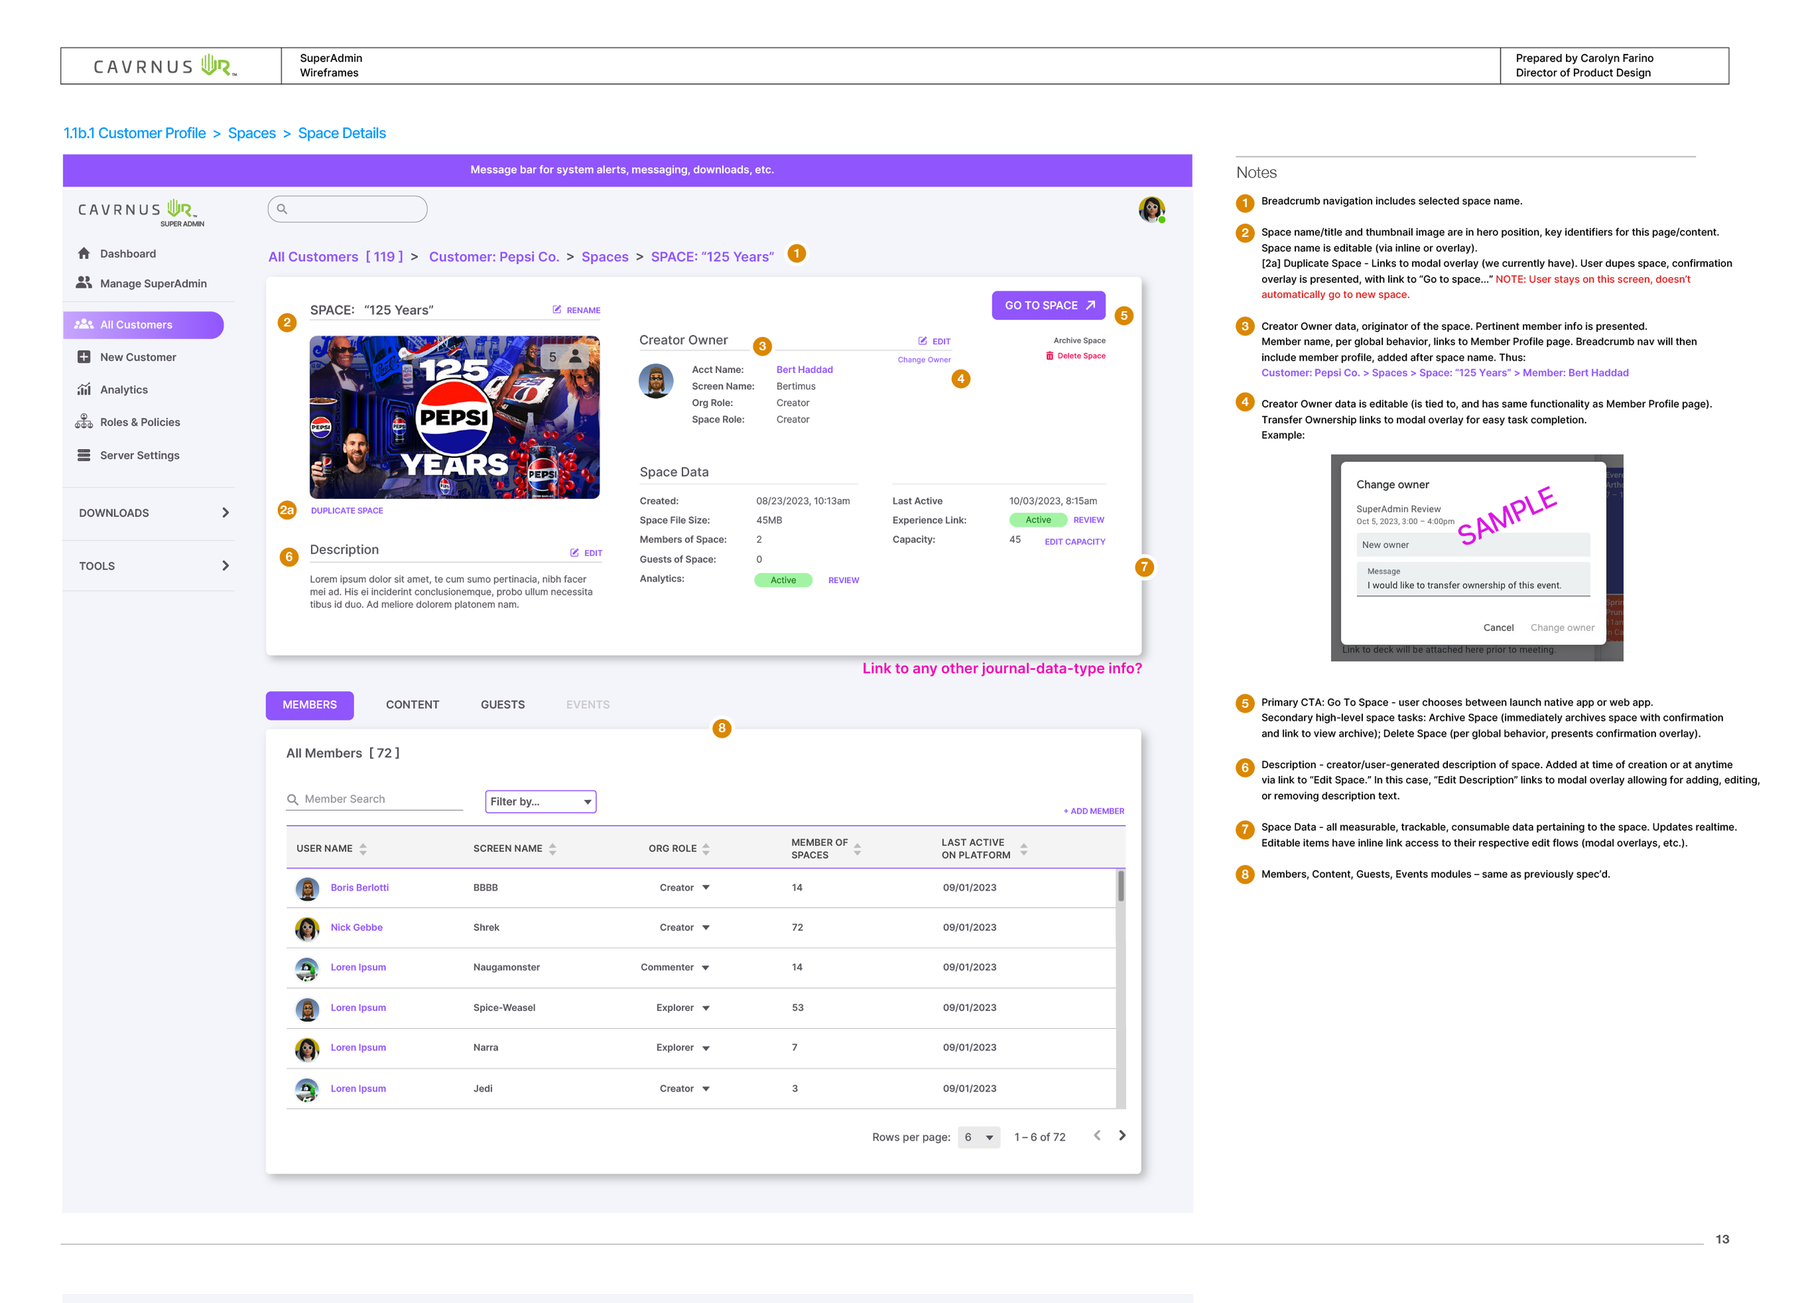
Task: Click the Rename pencil icon next to space name
Action: [557, 310]
